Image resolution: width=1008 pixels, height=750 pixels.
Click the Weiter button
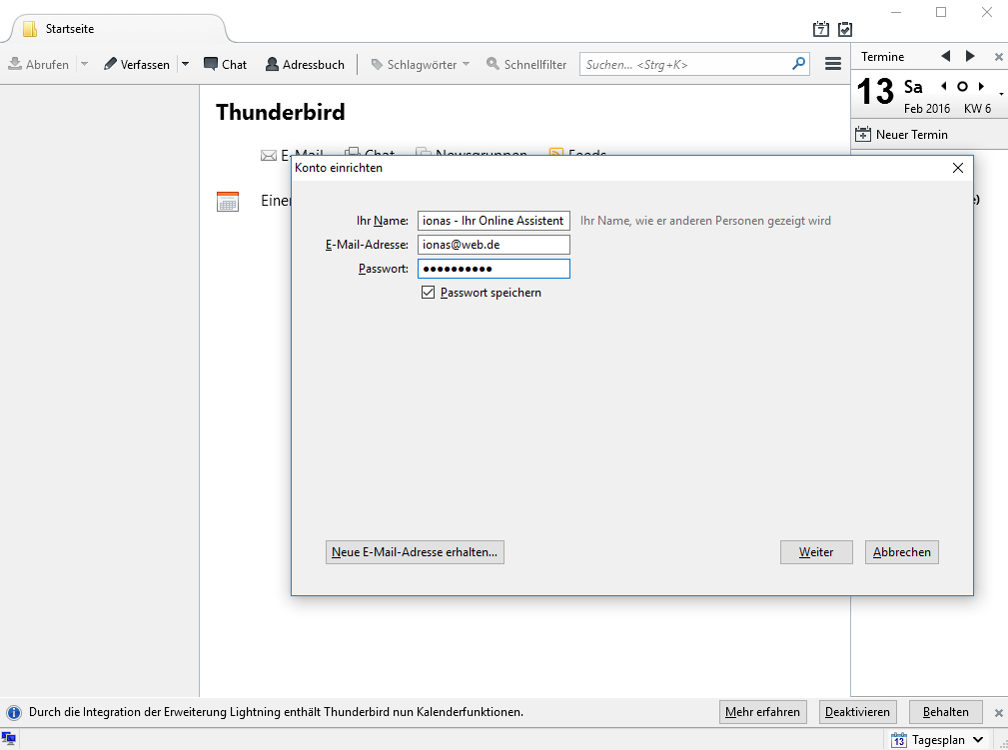(816, 552)
